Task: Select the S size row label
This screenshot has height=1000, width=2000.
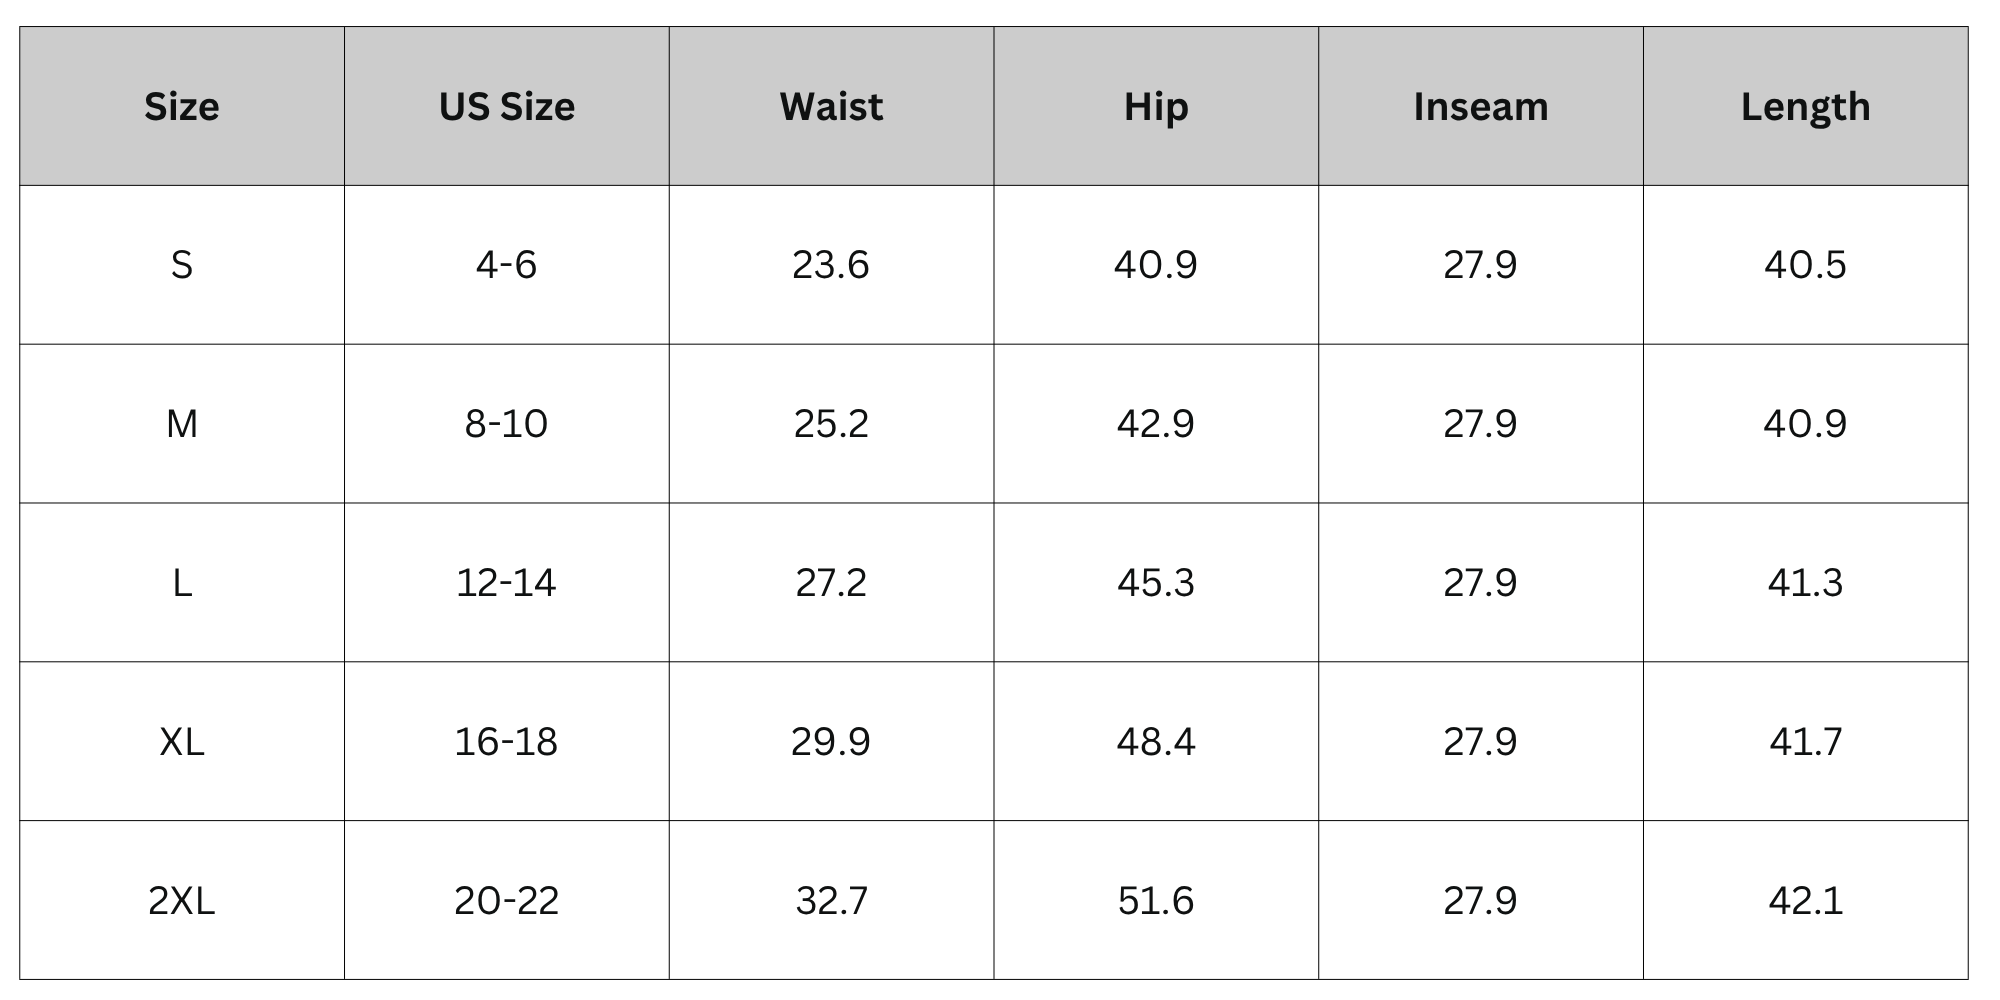Action: pyautogui.click(x=181, y=265)
